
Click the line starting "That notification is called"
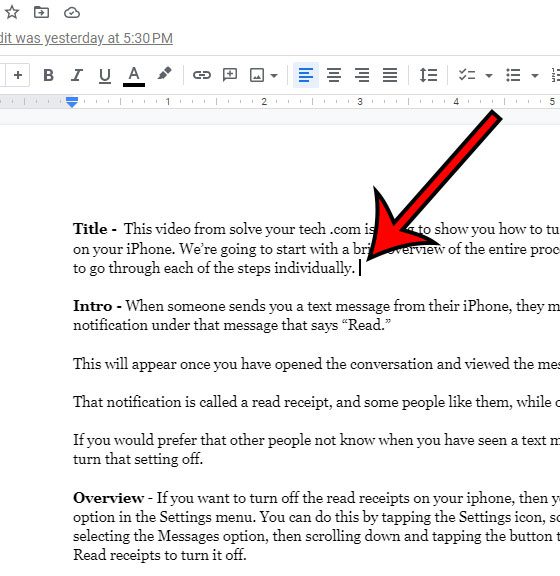click(x=316, y=402)
